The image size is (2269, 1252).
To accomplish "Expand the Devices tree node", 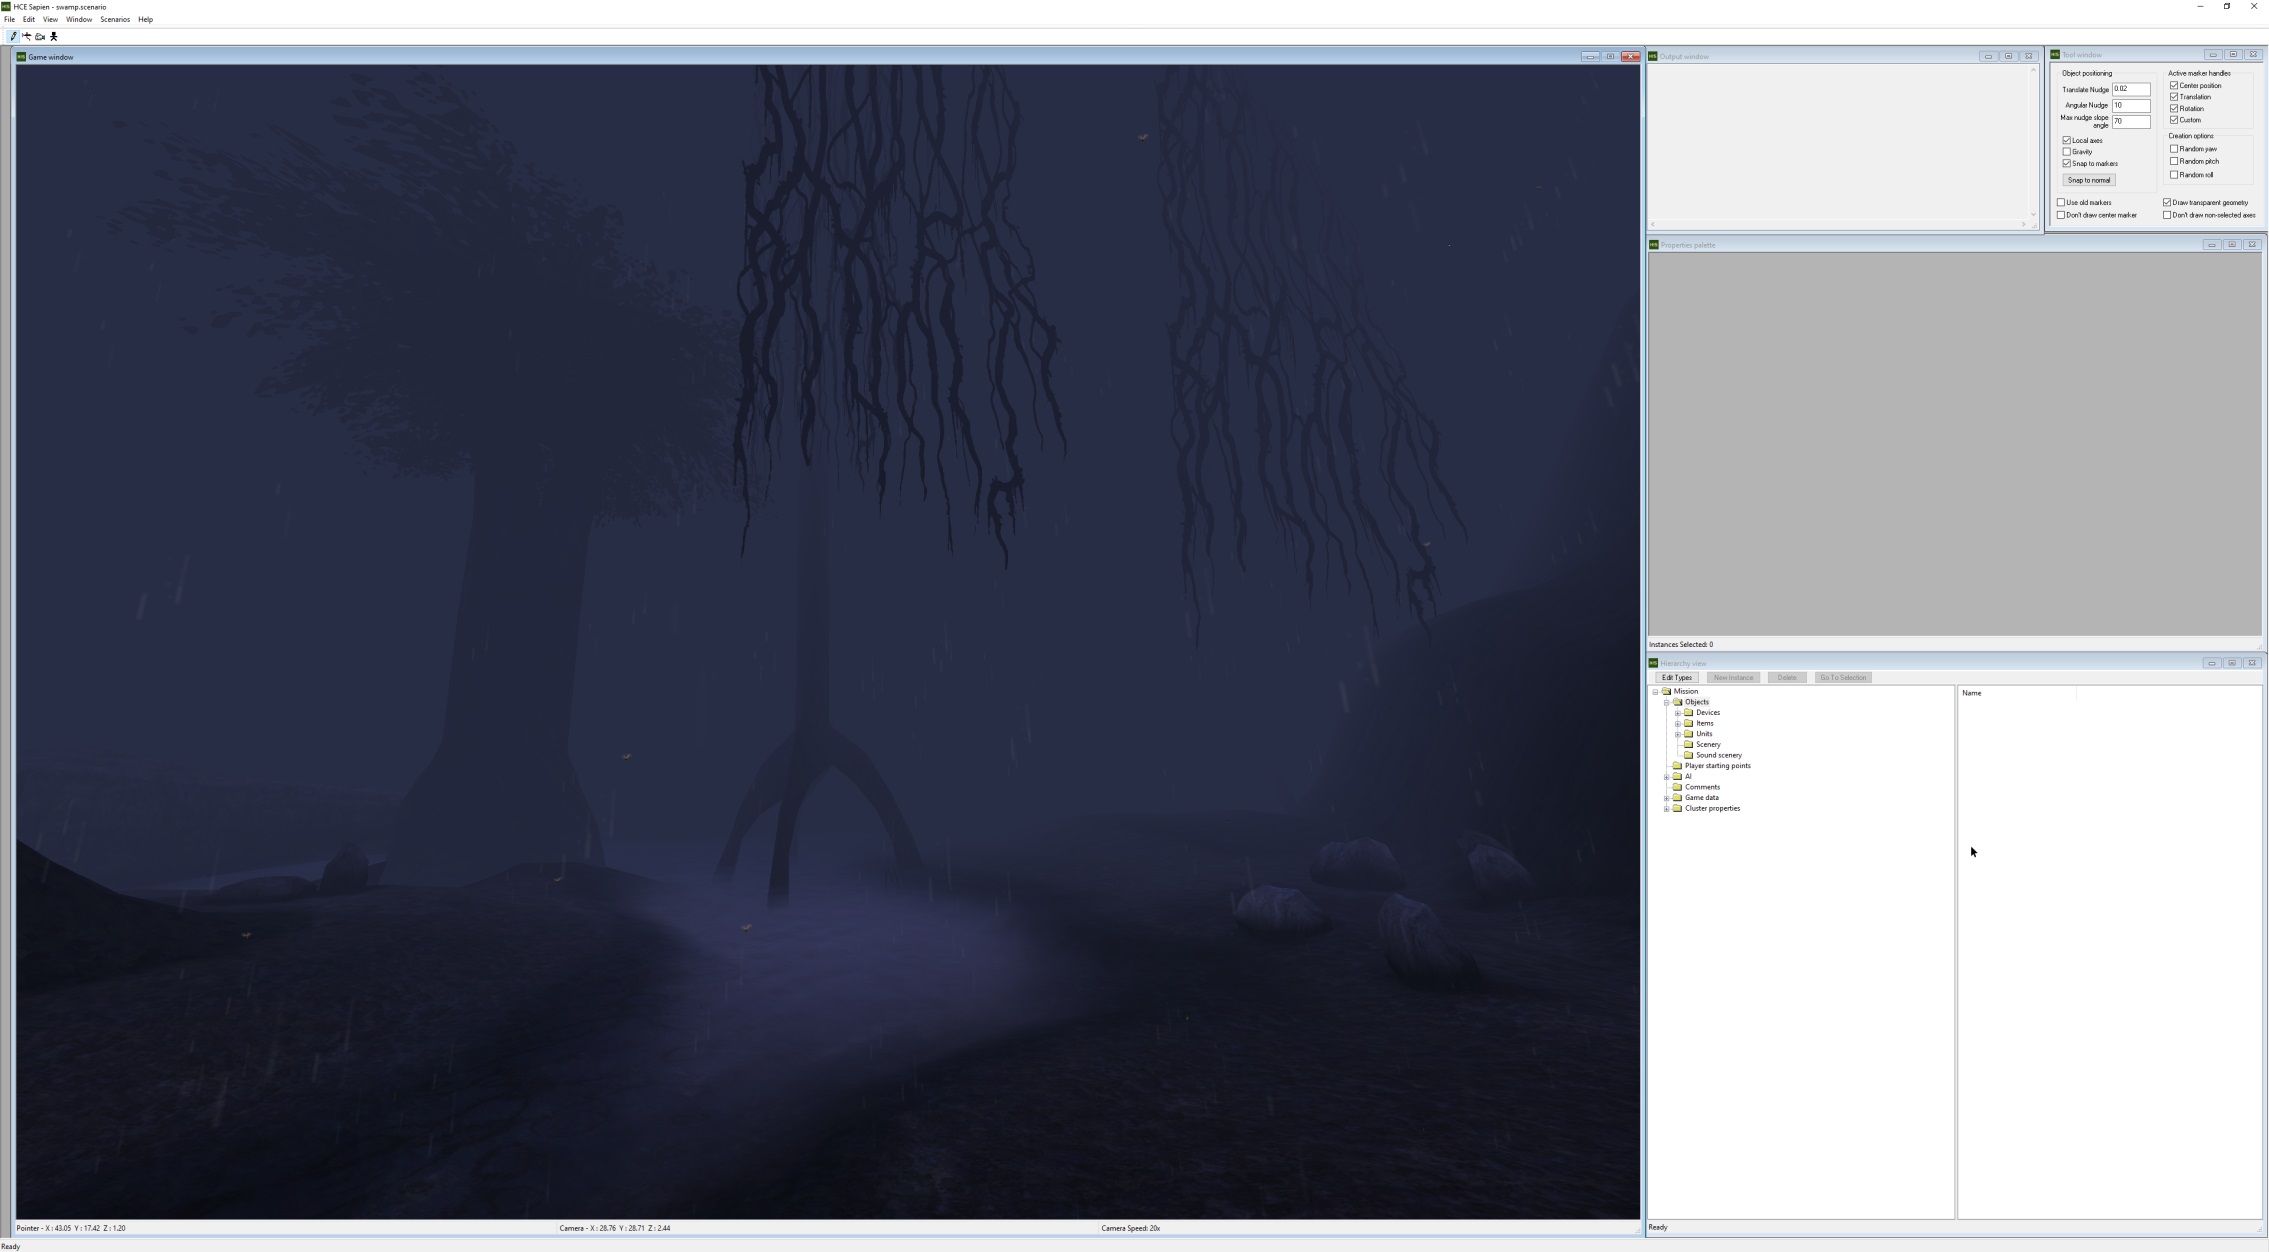I will pos(1677,713).
